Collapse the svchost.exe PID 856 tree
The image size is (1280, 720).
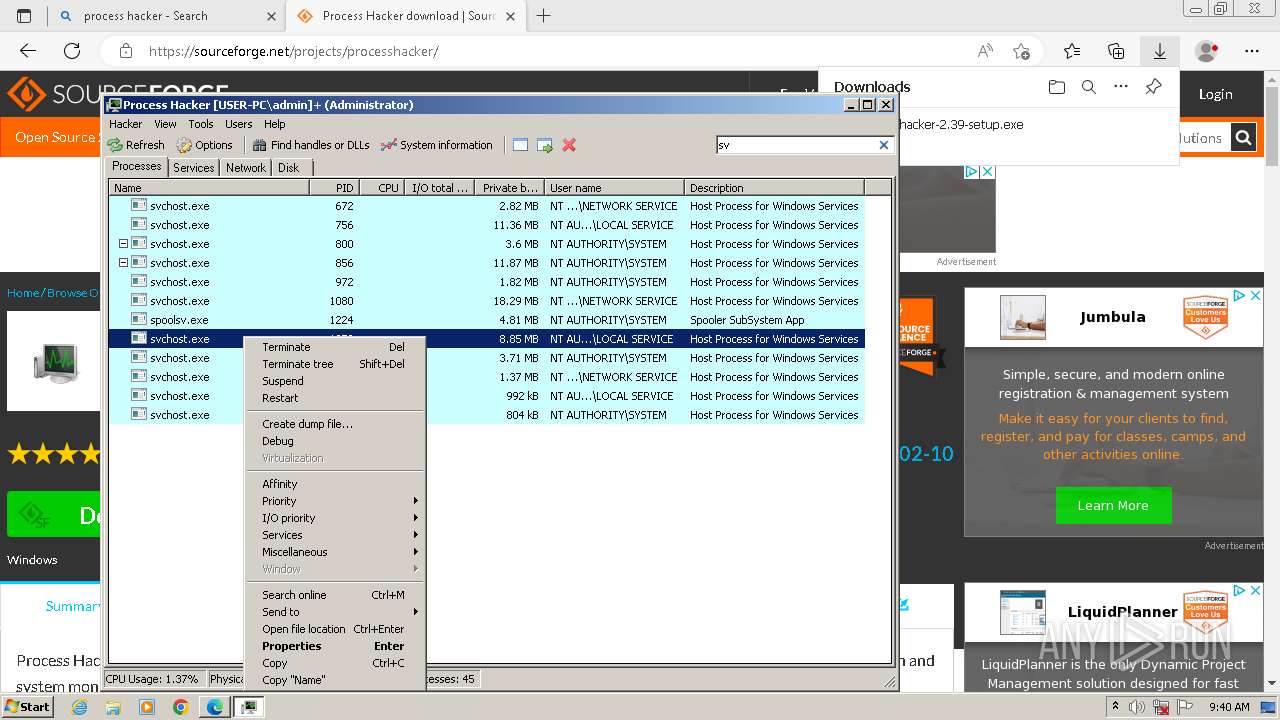(x=123, y=263)
